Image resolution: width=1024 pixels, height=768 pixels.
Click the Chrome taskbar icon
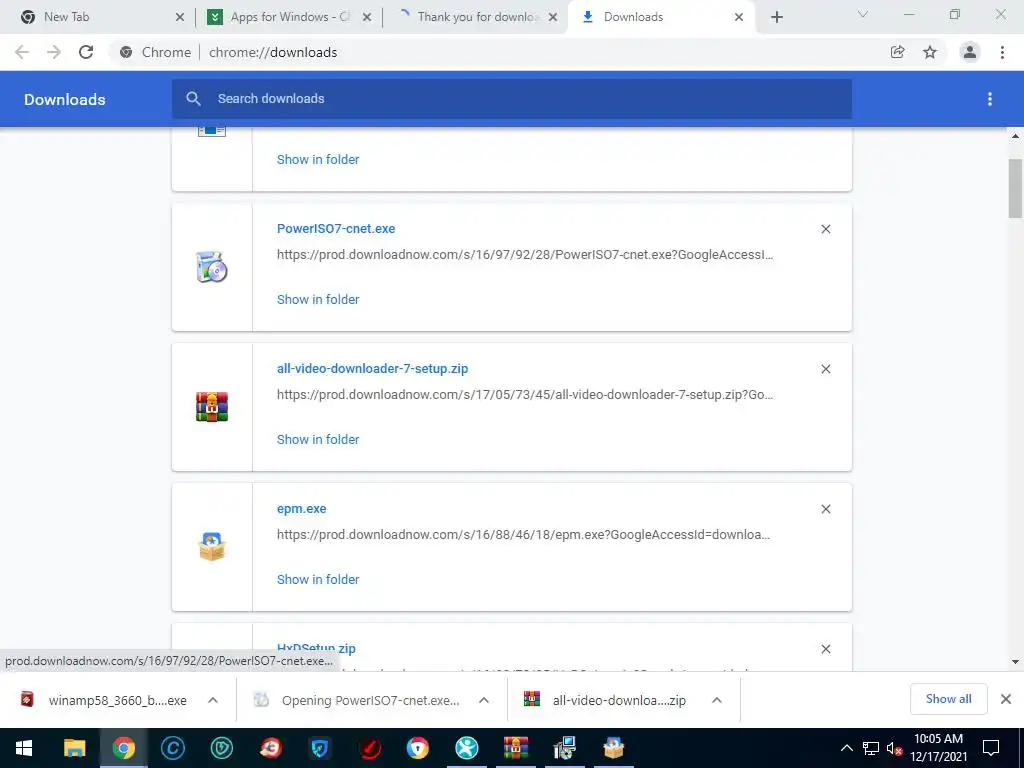pos(123,748)
